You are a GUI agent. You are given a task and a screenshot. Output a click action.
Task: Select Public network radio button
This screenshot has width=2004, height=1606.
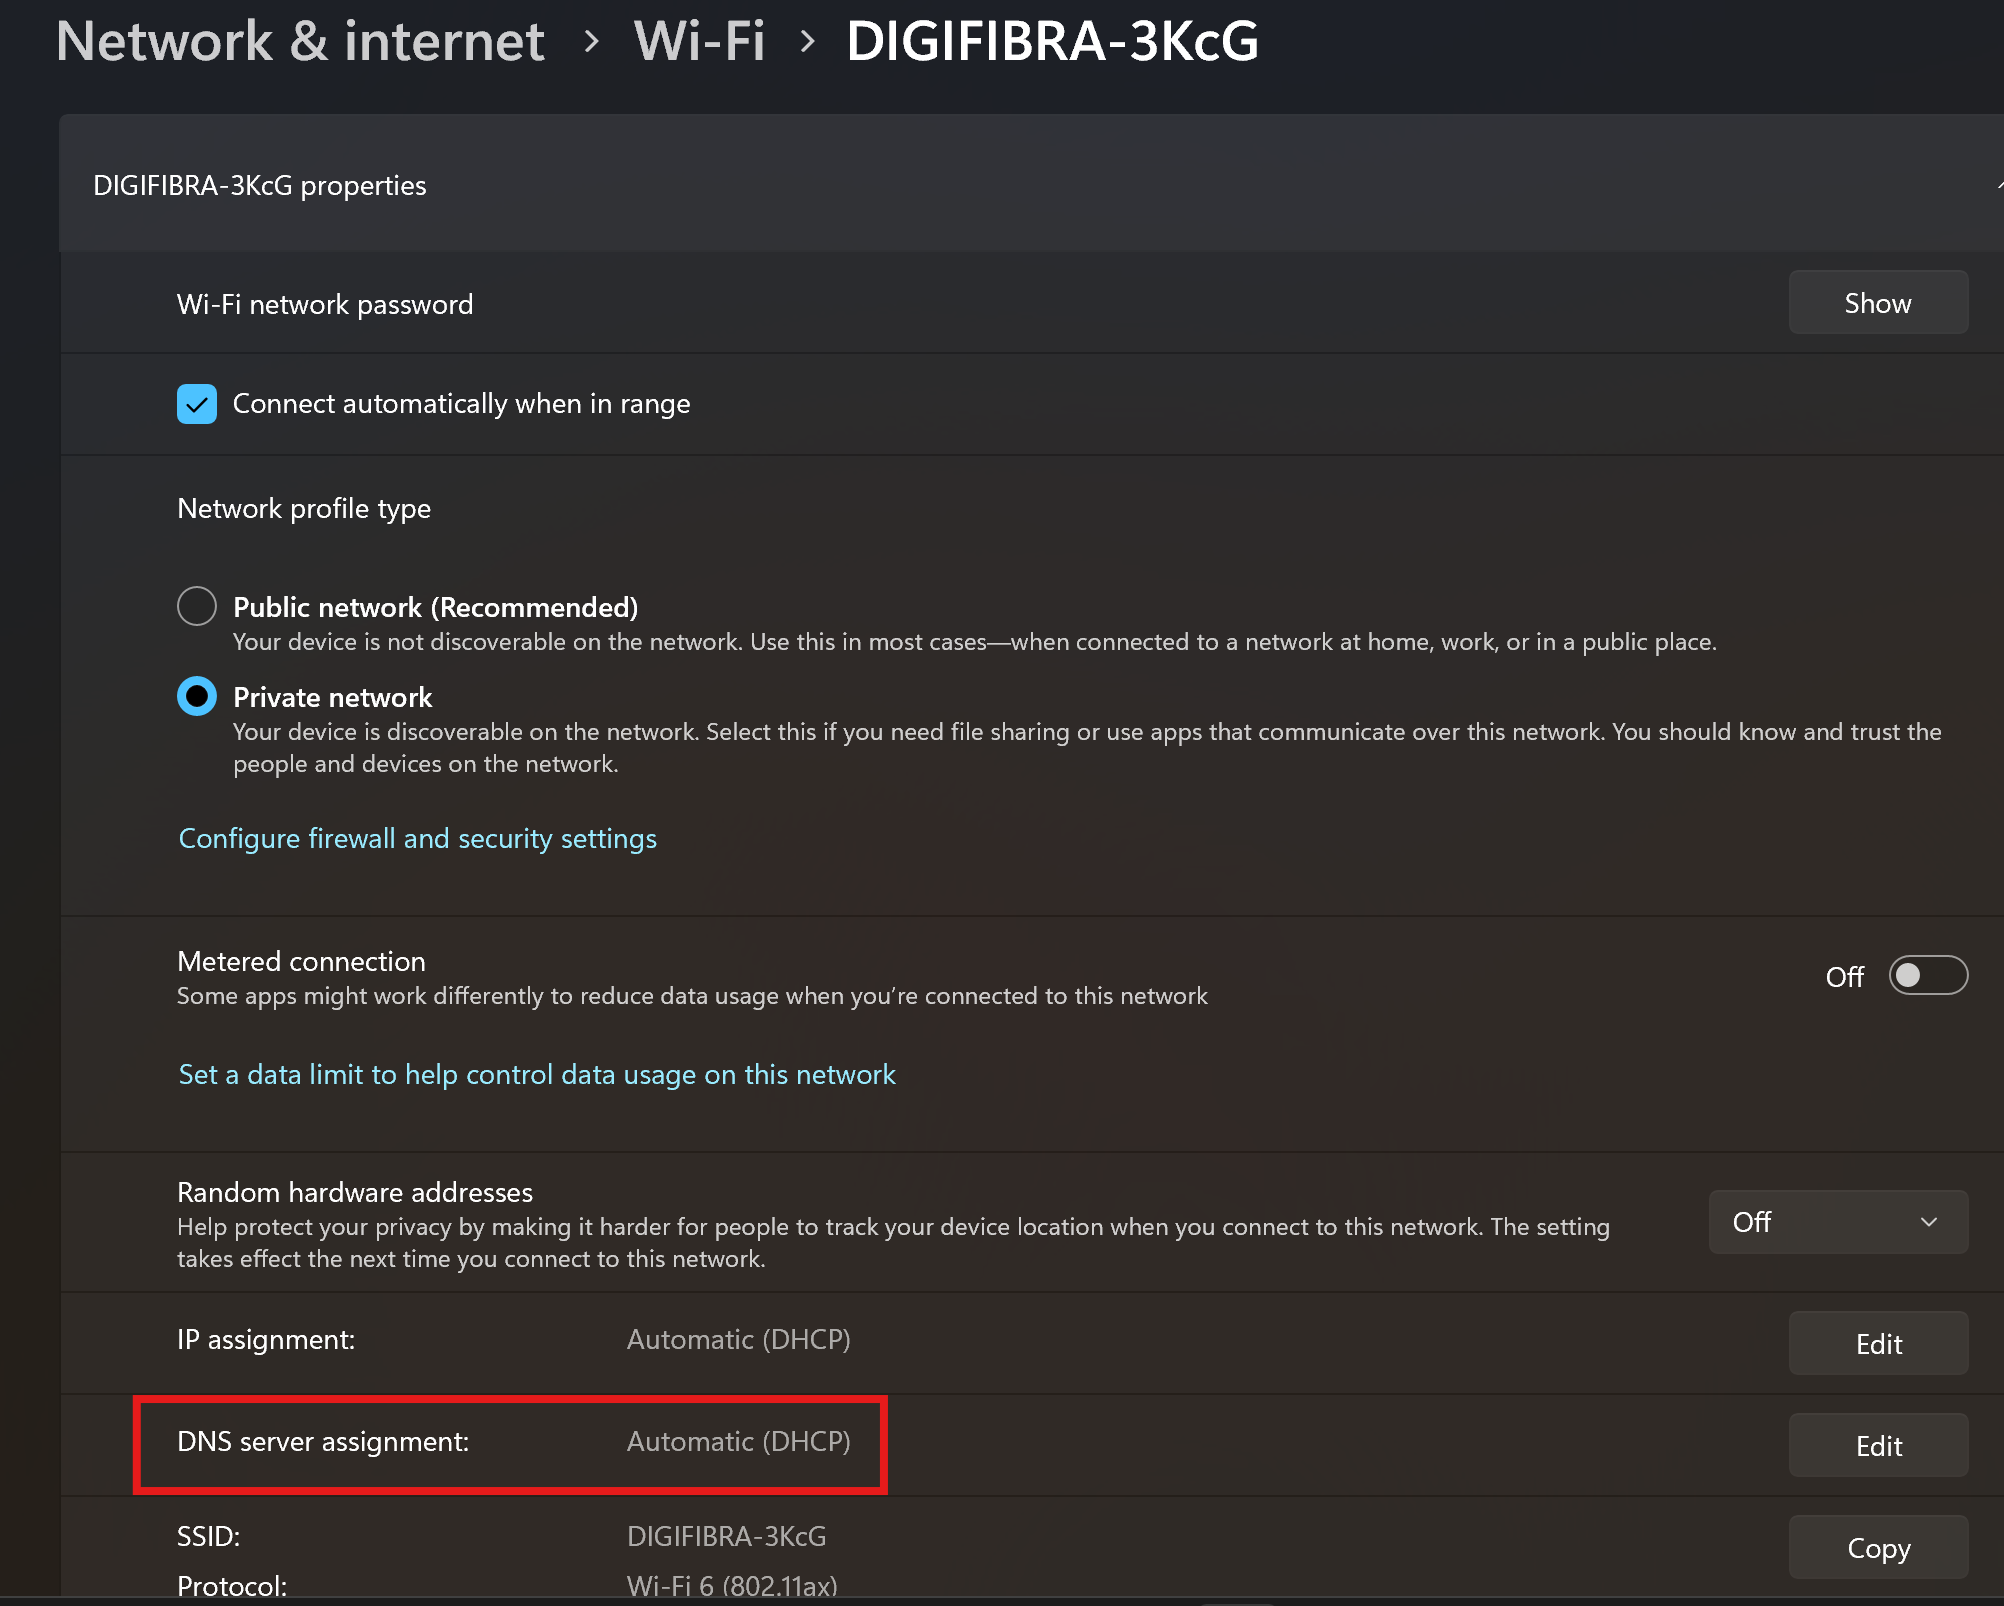pos(197,606)
